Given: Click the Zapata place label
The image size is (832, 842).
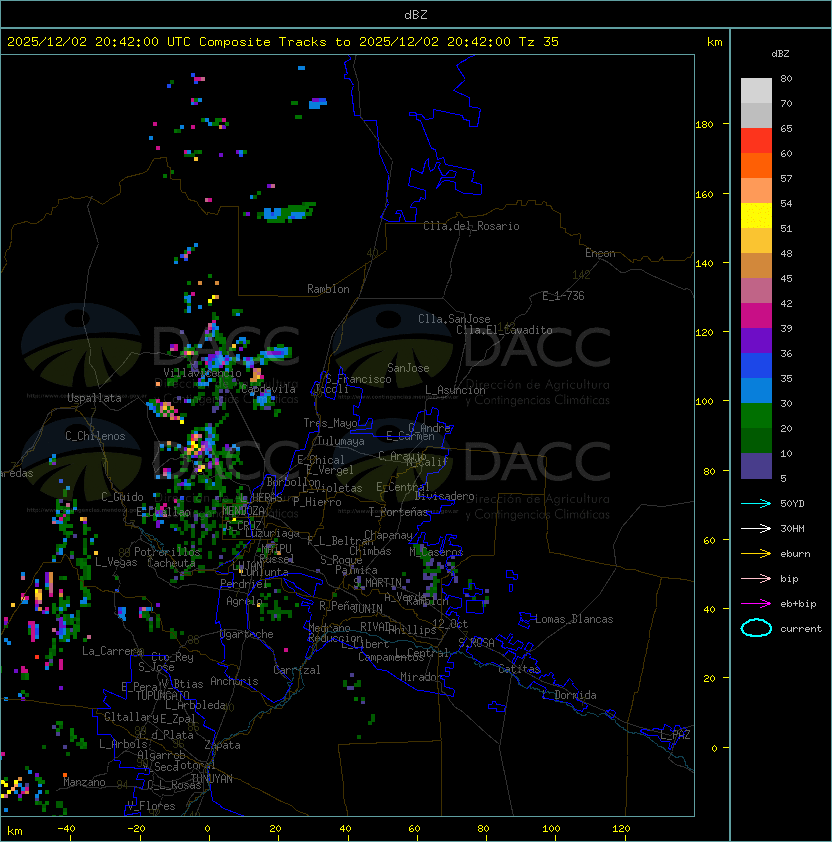Looking at the screenshot, I should coord(222,745).
